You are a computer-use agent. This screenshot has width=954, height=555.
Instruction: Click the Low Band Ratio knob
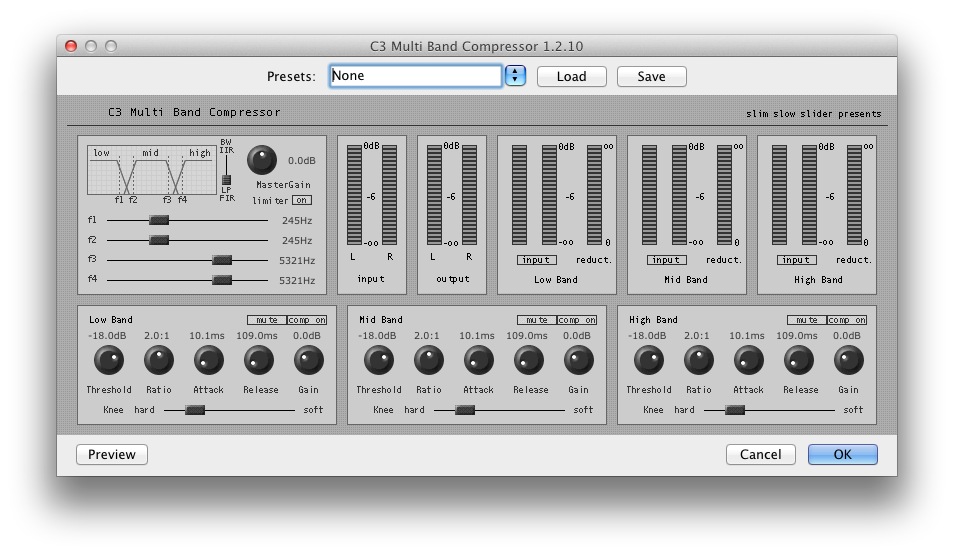158,360
